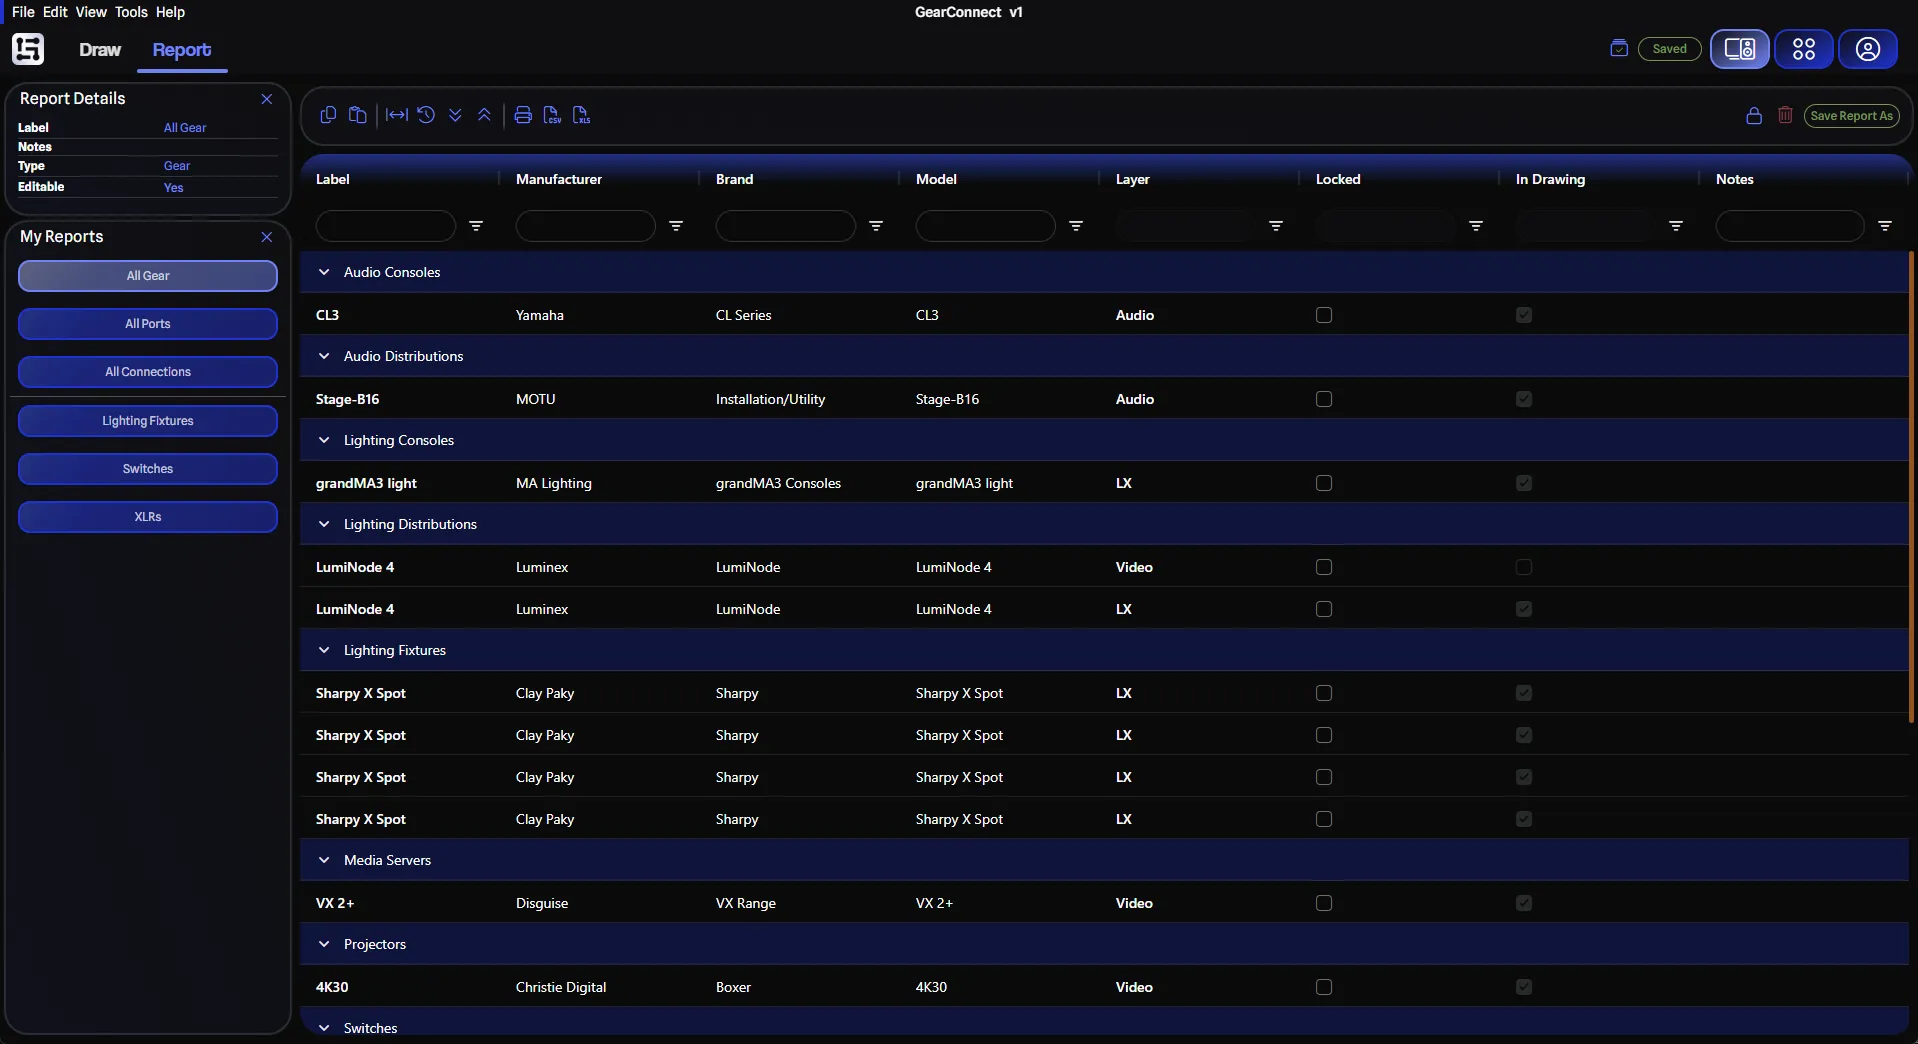This screenshot has height=1044, width=1918.
Task: Open the All Gear report
Action: click(x=148, y=276)
